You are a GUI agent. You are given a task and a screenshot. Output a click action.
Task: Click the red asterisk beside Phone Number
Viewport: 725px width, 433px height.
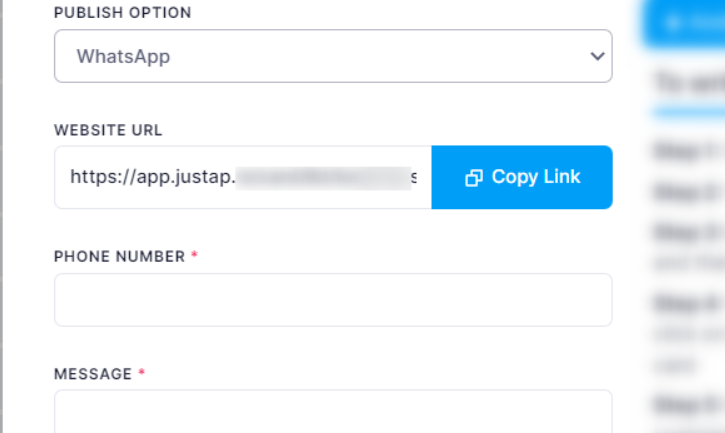[194, 256]
